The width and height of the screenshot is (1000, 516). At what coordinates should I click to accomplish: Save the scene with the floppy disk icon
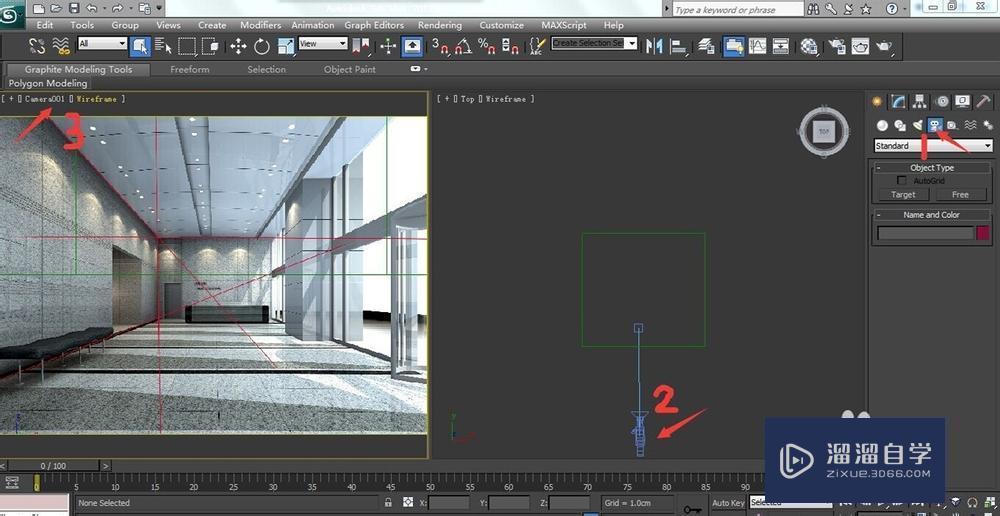(74, 9)
